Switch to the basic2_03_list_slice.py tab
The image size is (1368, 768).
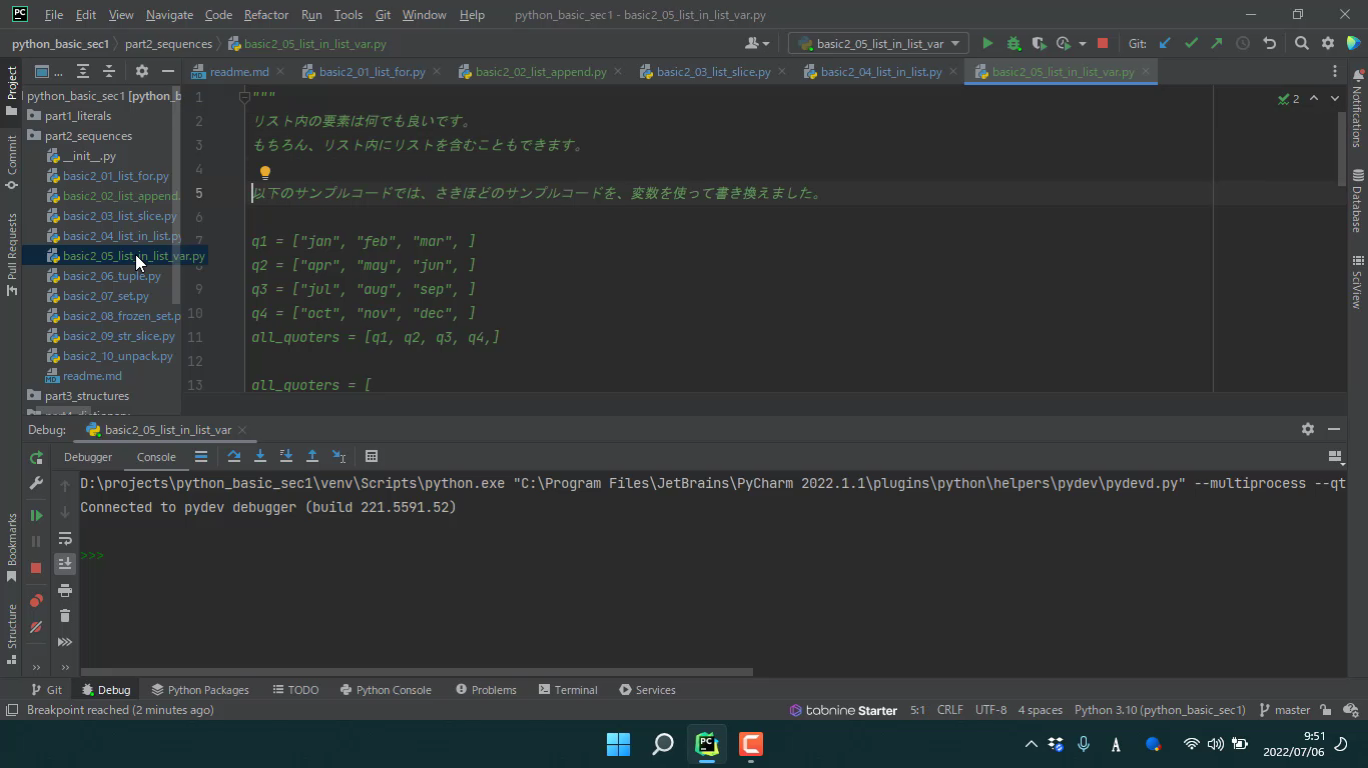[x=713, y=72]
